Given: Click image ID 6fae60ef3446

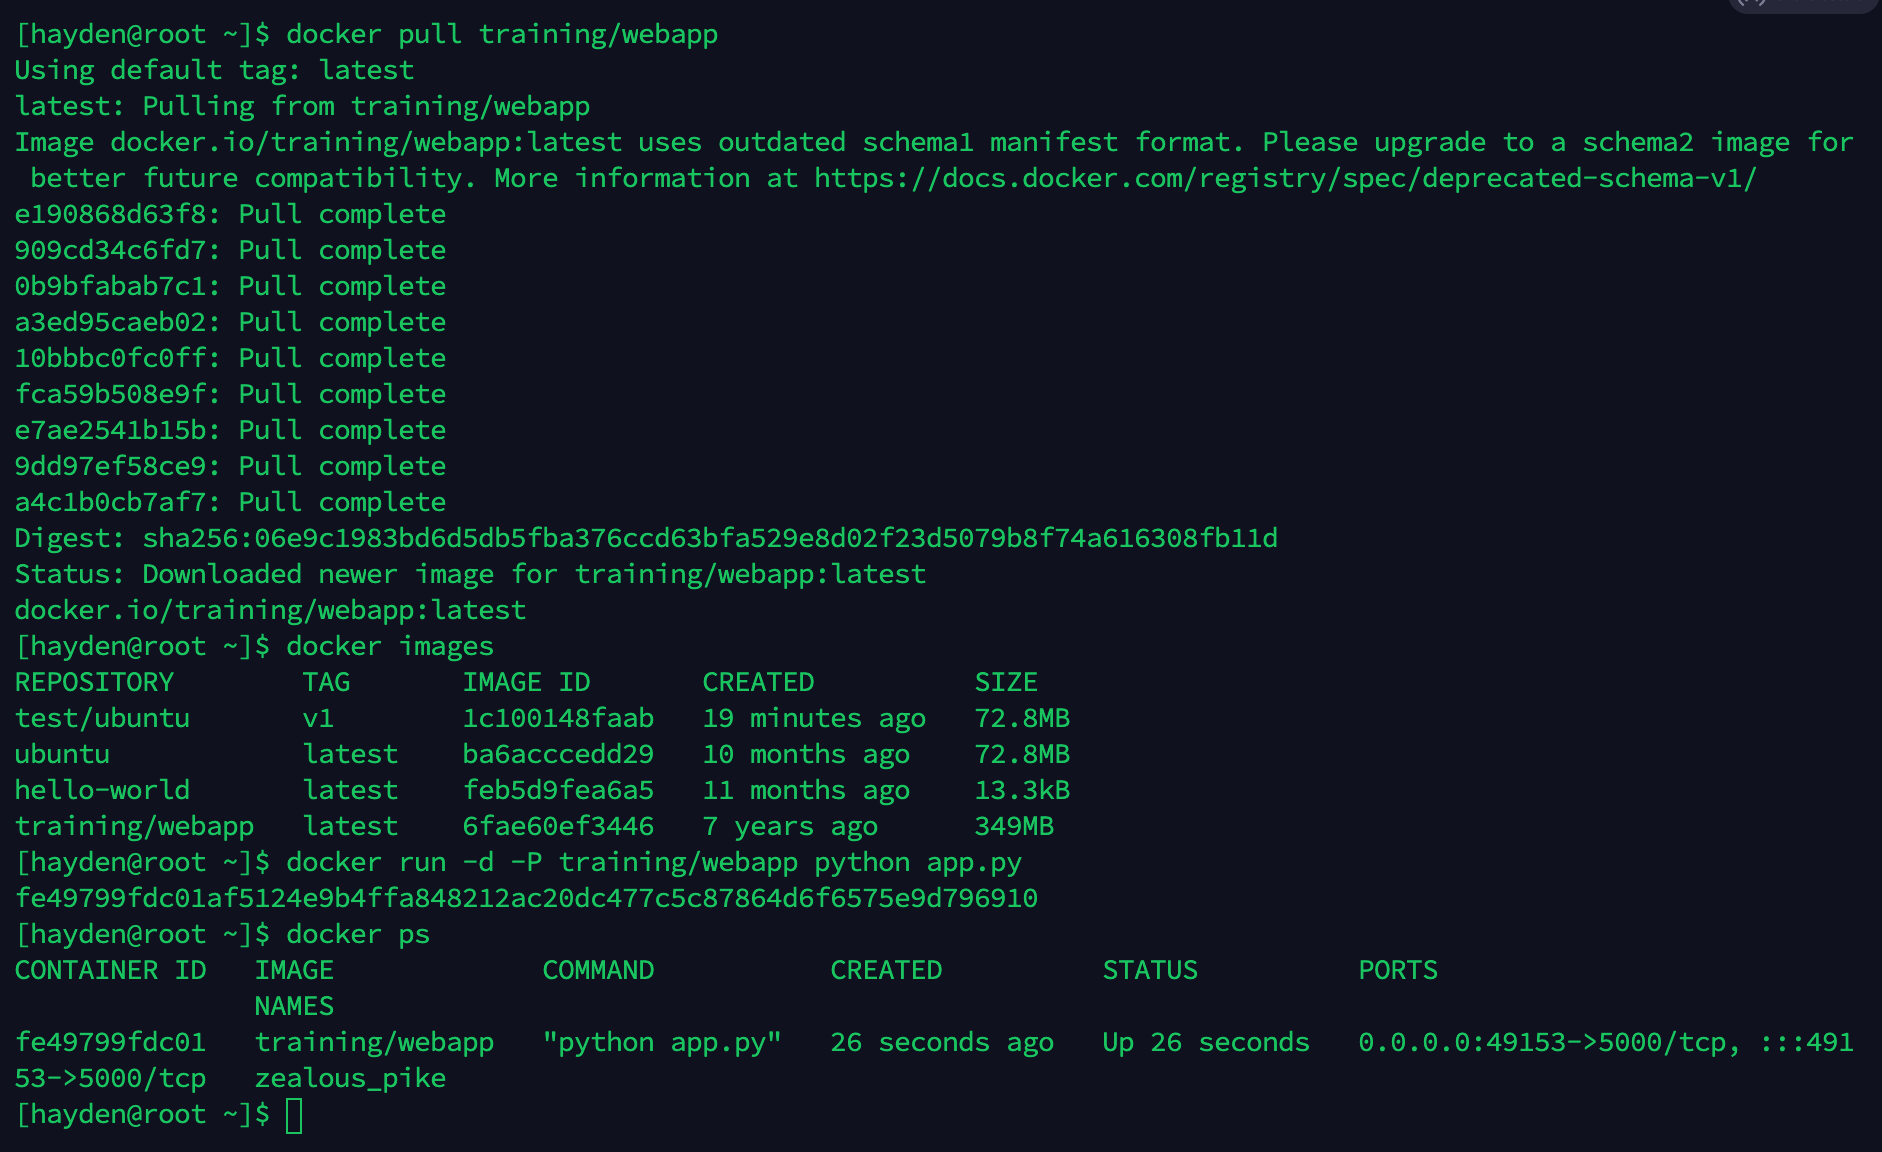Looking at the screenshot, I should click(x=558, y=827).
